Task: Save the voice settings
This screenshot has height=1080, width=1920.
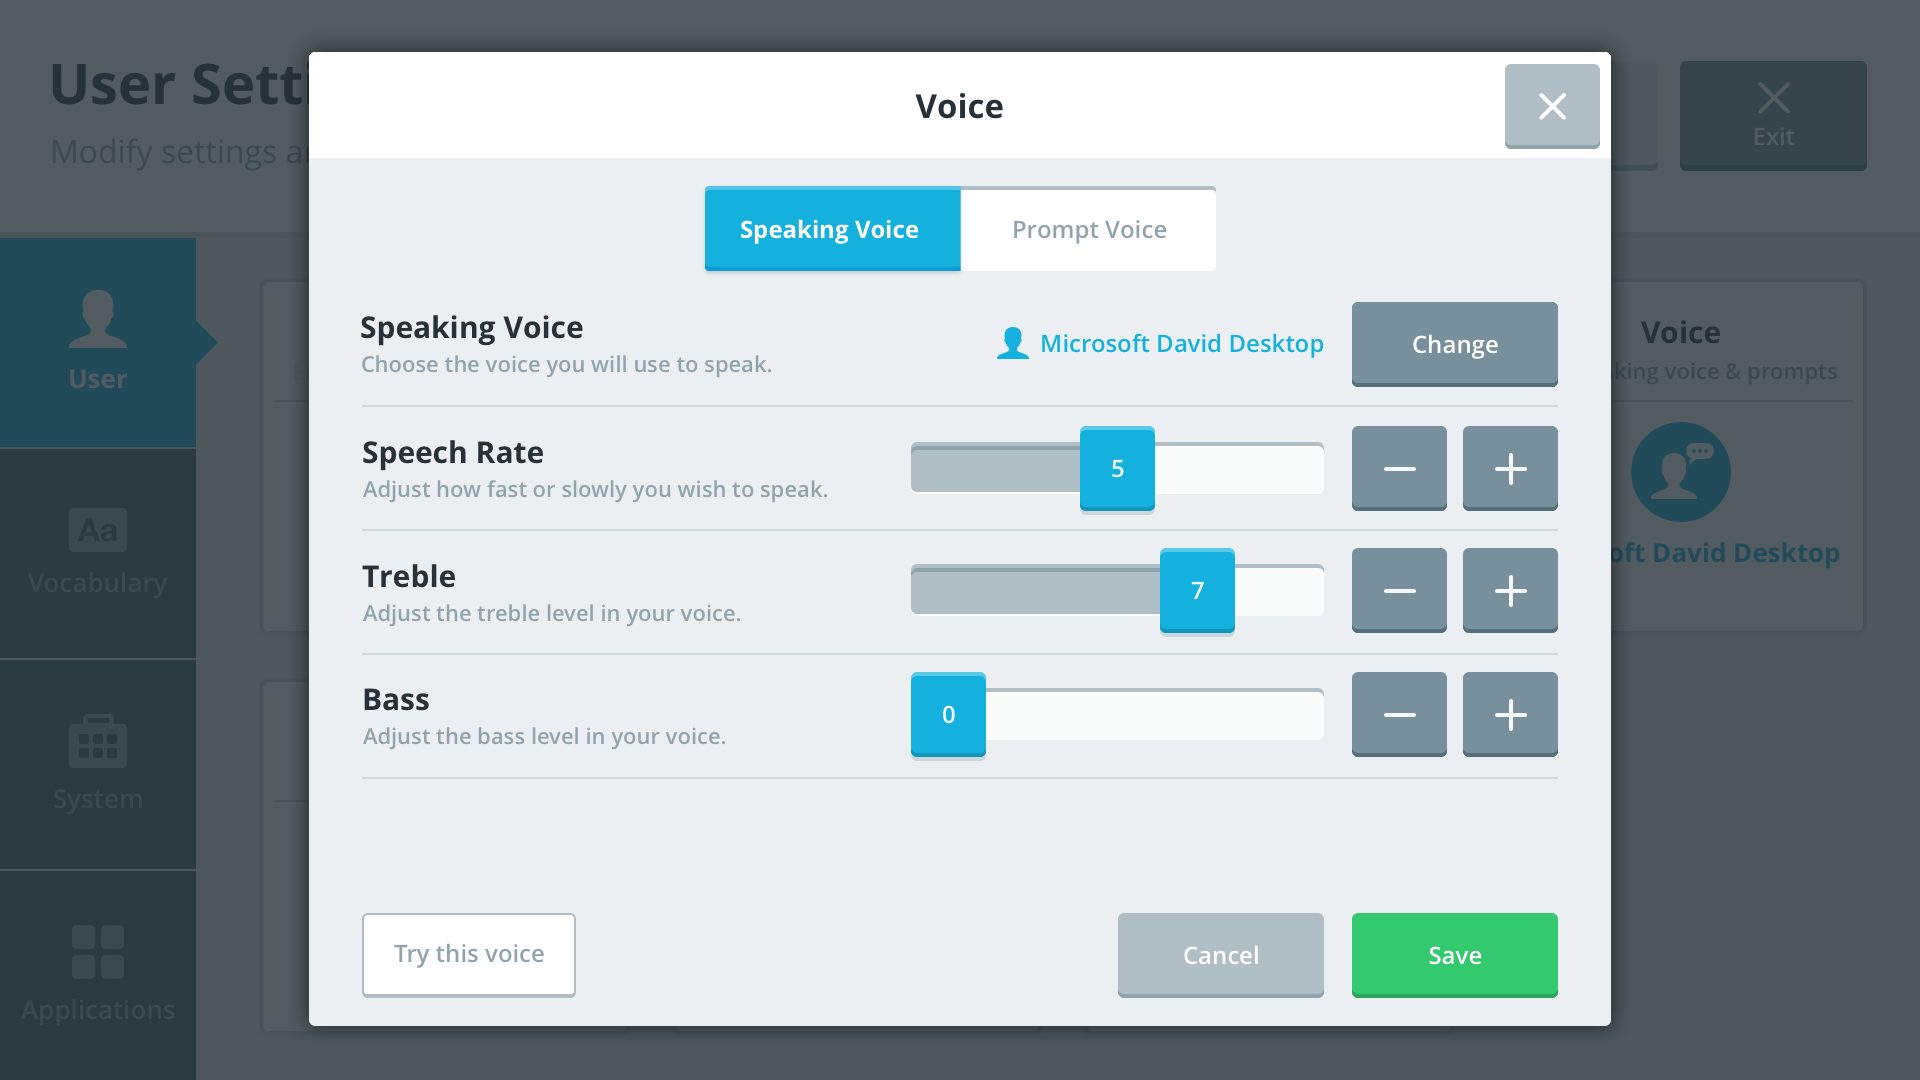Action: 1453,953
